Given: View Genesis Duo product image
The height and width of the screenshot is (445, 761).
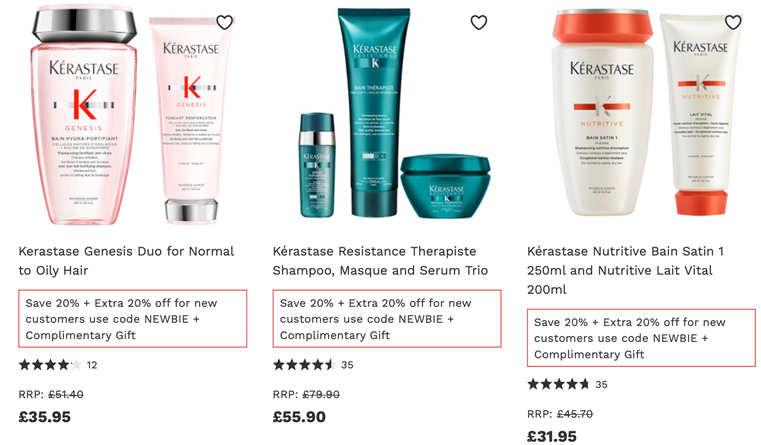Looking at the screenshot, I should [132, 115].
